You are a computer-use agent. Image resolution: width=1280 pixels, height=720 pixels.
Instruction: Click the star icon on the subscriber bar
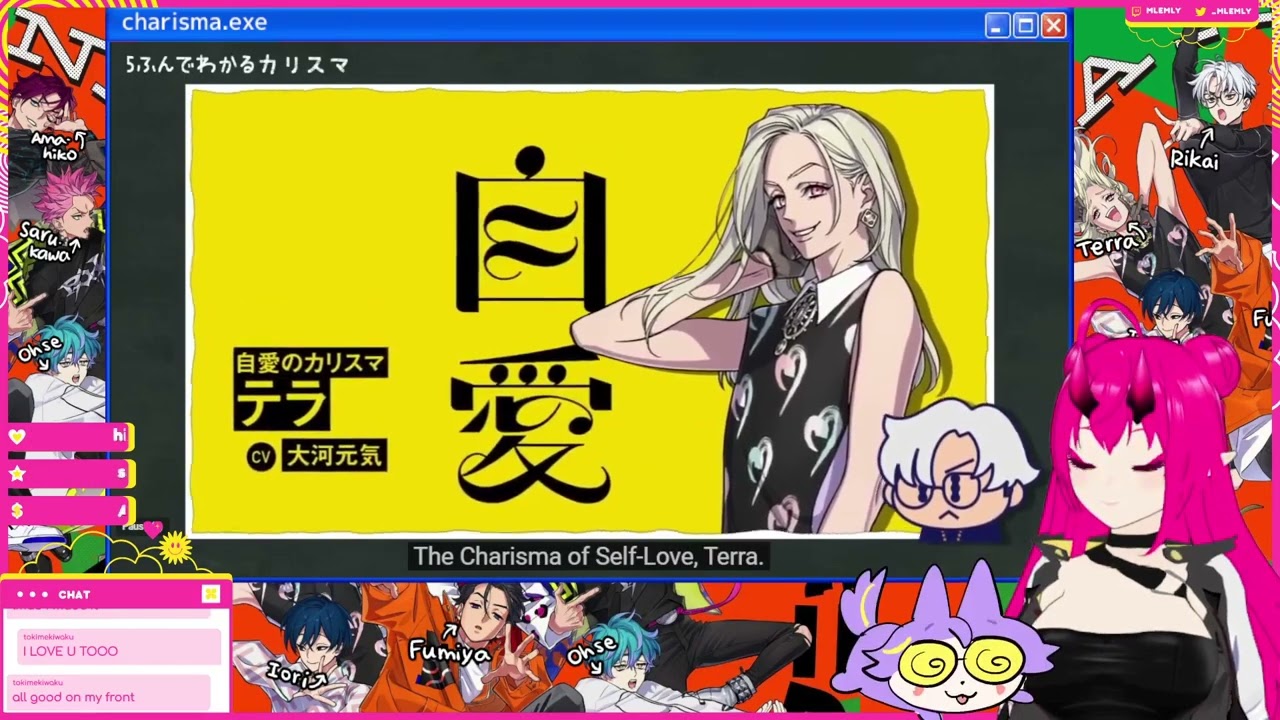[17, 473]
